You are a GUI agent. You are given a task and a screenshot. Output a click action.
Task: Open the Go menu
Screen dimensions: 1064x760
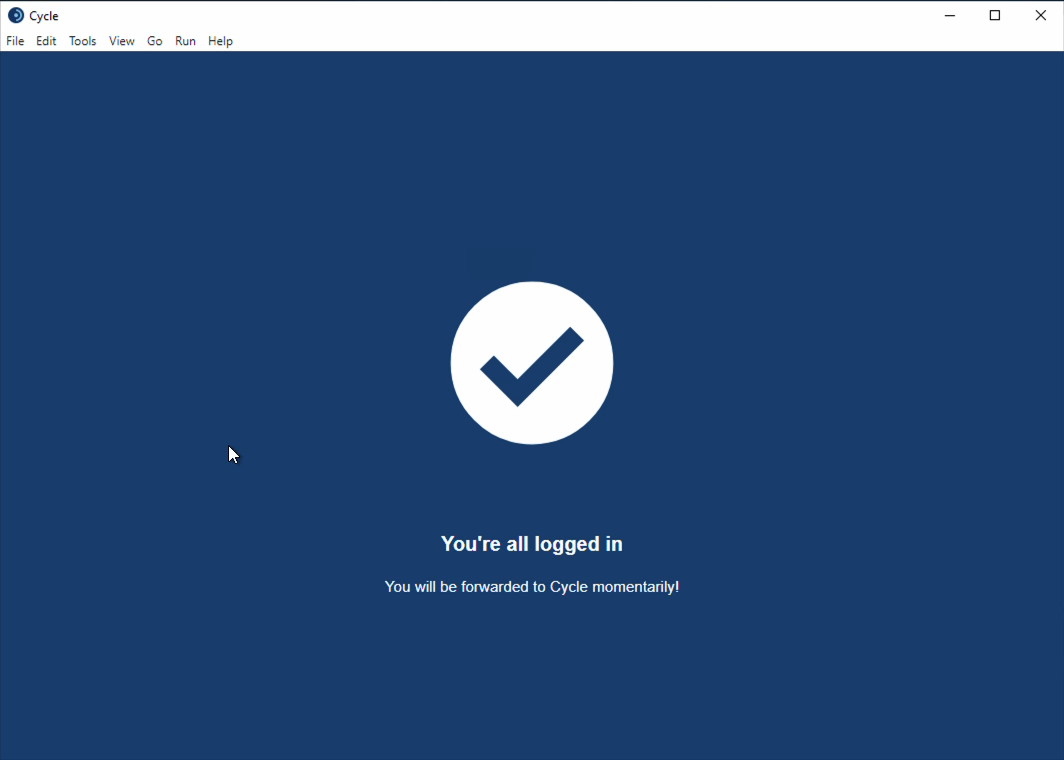point(154,41)
